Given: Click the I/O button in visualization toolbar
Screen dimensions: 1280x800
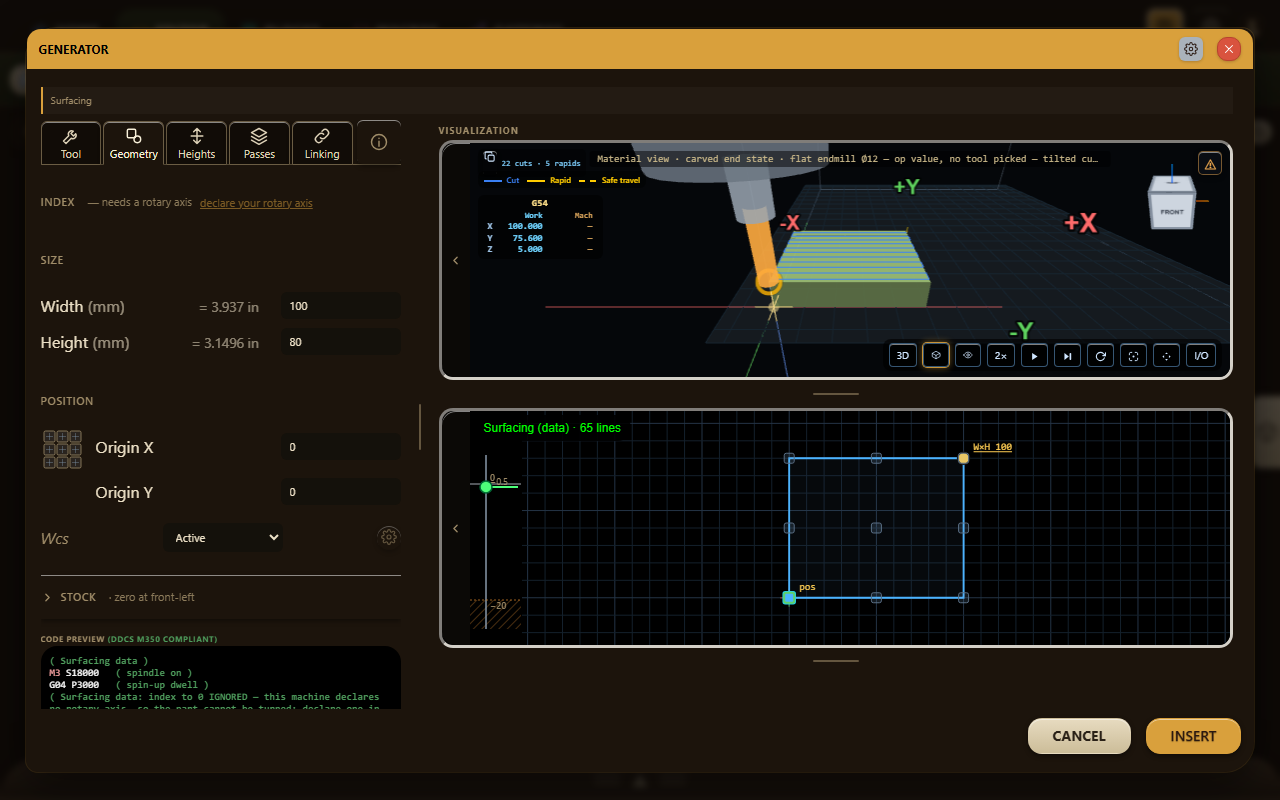Looking at the screenshot, I should pos(1200,355).
